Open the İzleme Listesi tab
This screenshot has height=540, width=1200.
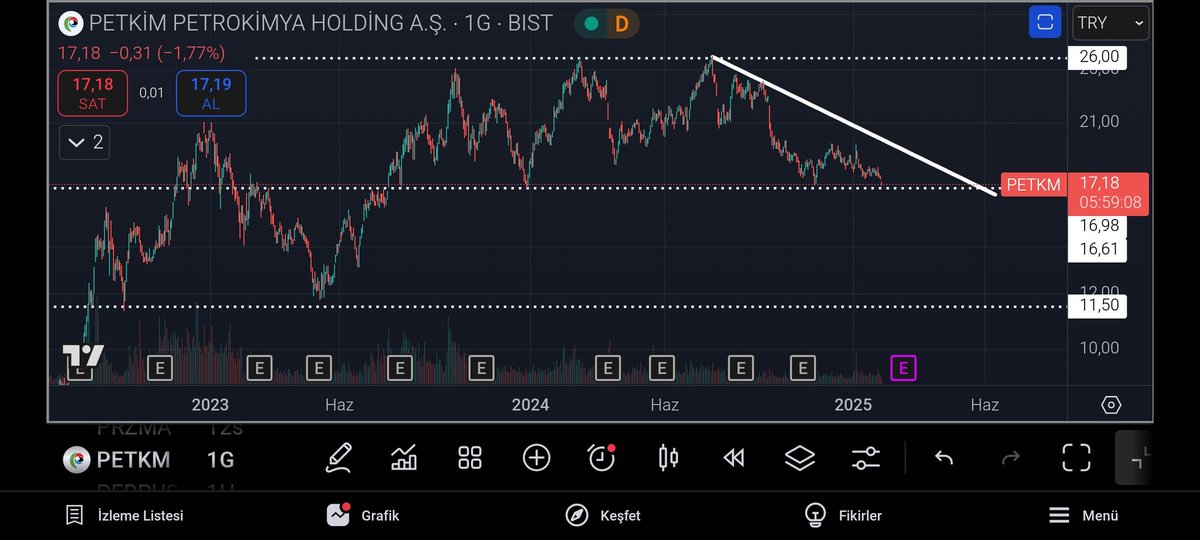pyautogui.click(x=124, y=516)
